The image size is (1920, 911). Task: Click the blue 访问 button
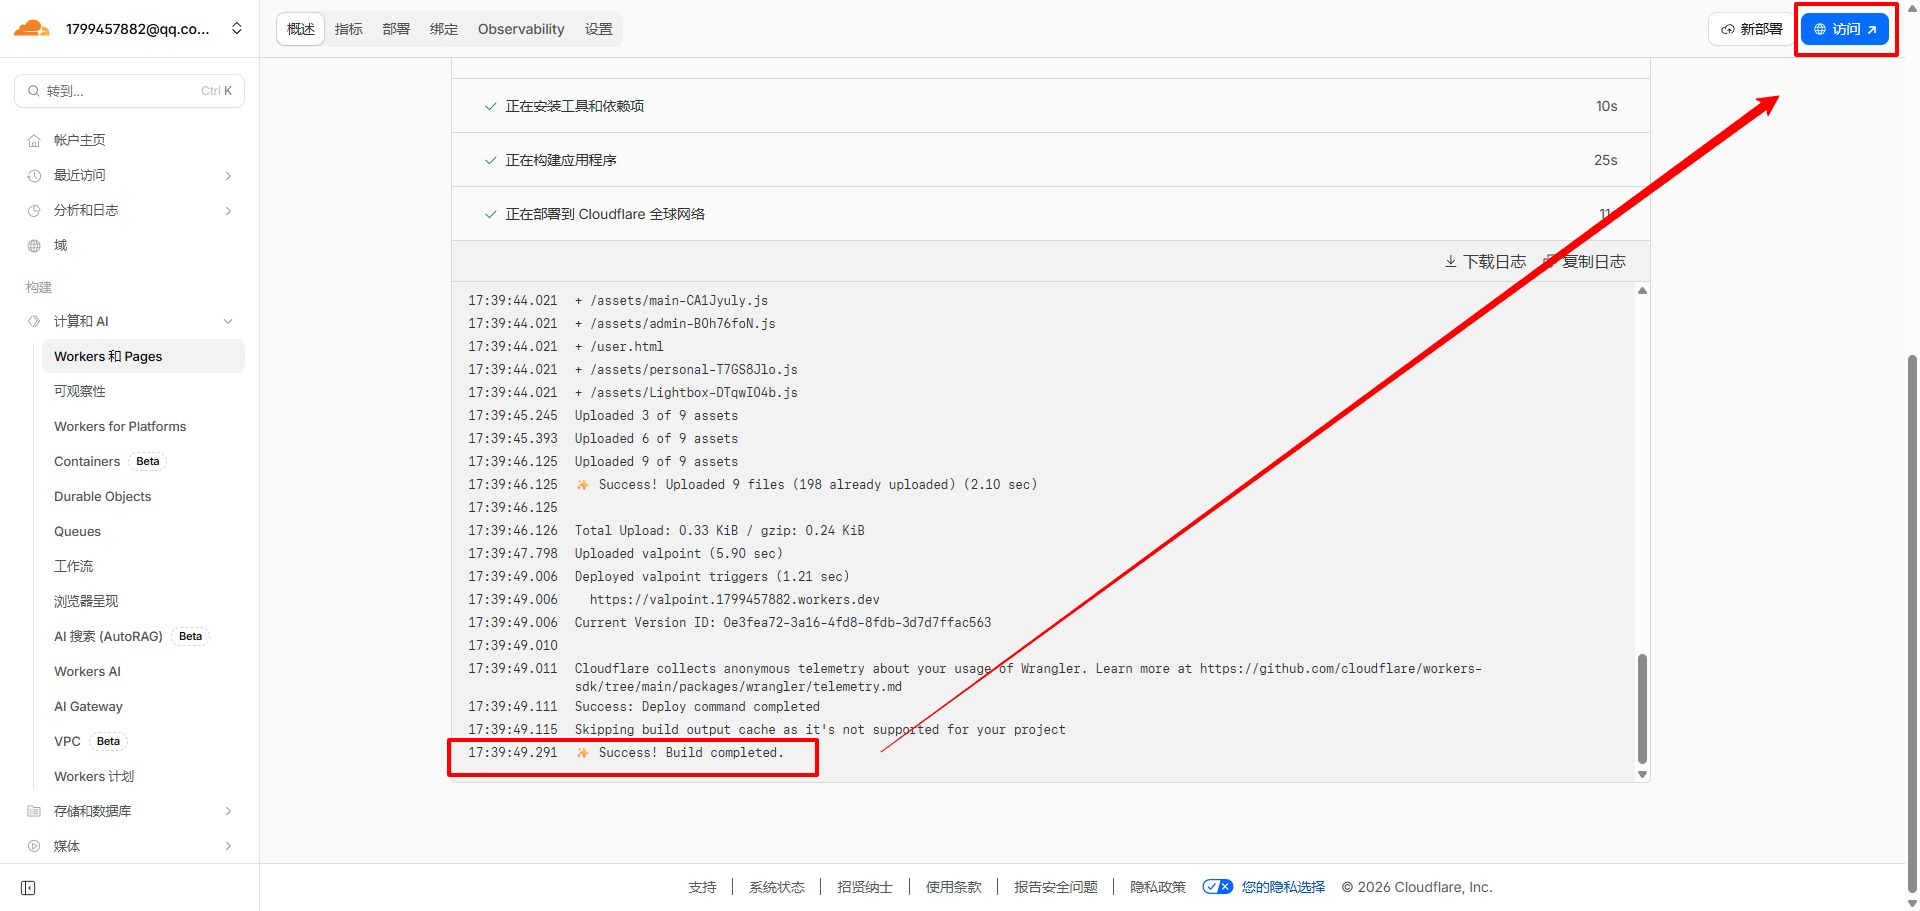(x=1845, y=29)
